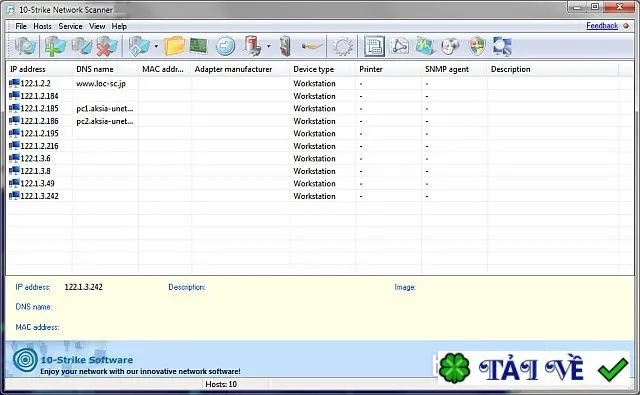The image size is (640, 395).
Task: Click the DNS name pc2.aksia-unet...
Action: 104,121
